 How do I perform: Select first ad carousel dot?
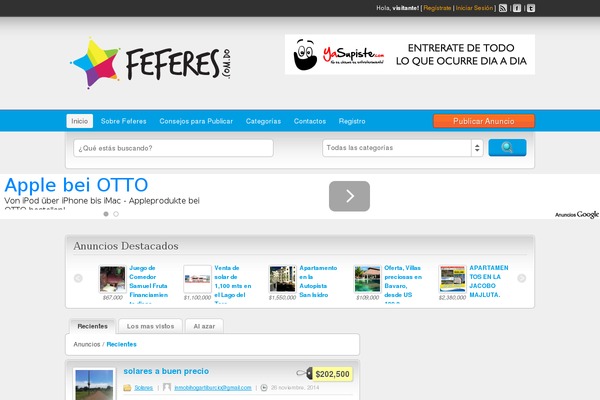[x=106, y=214]
